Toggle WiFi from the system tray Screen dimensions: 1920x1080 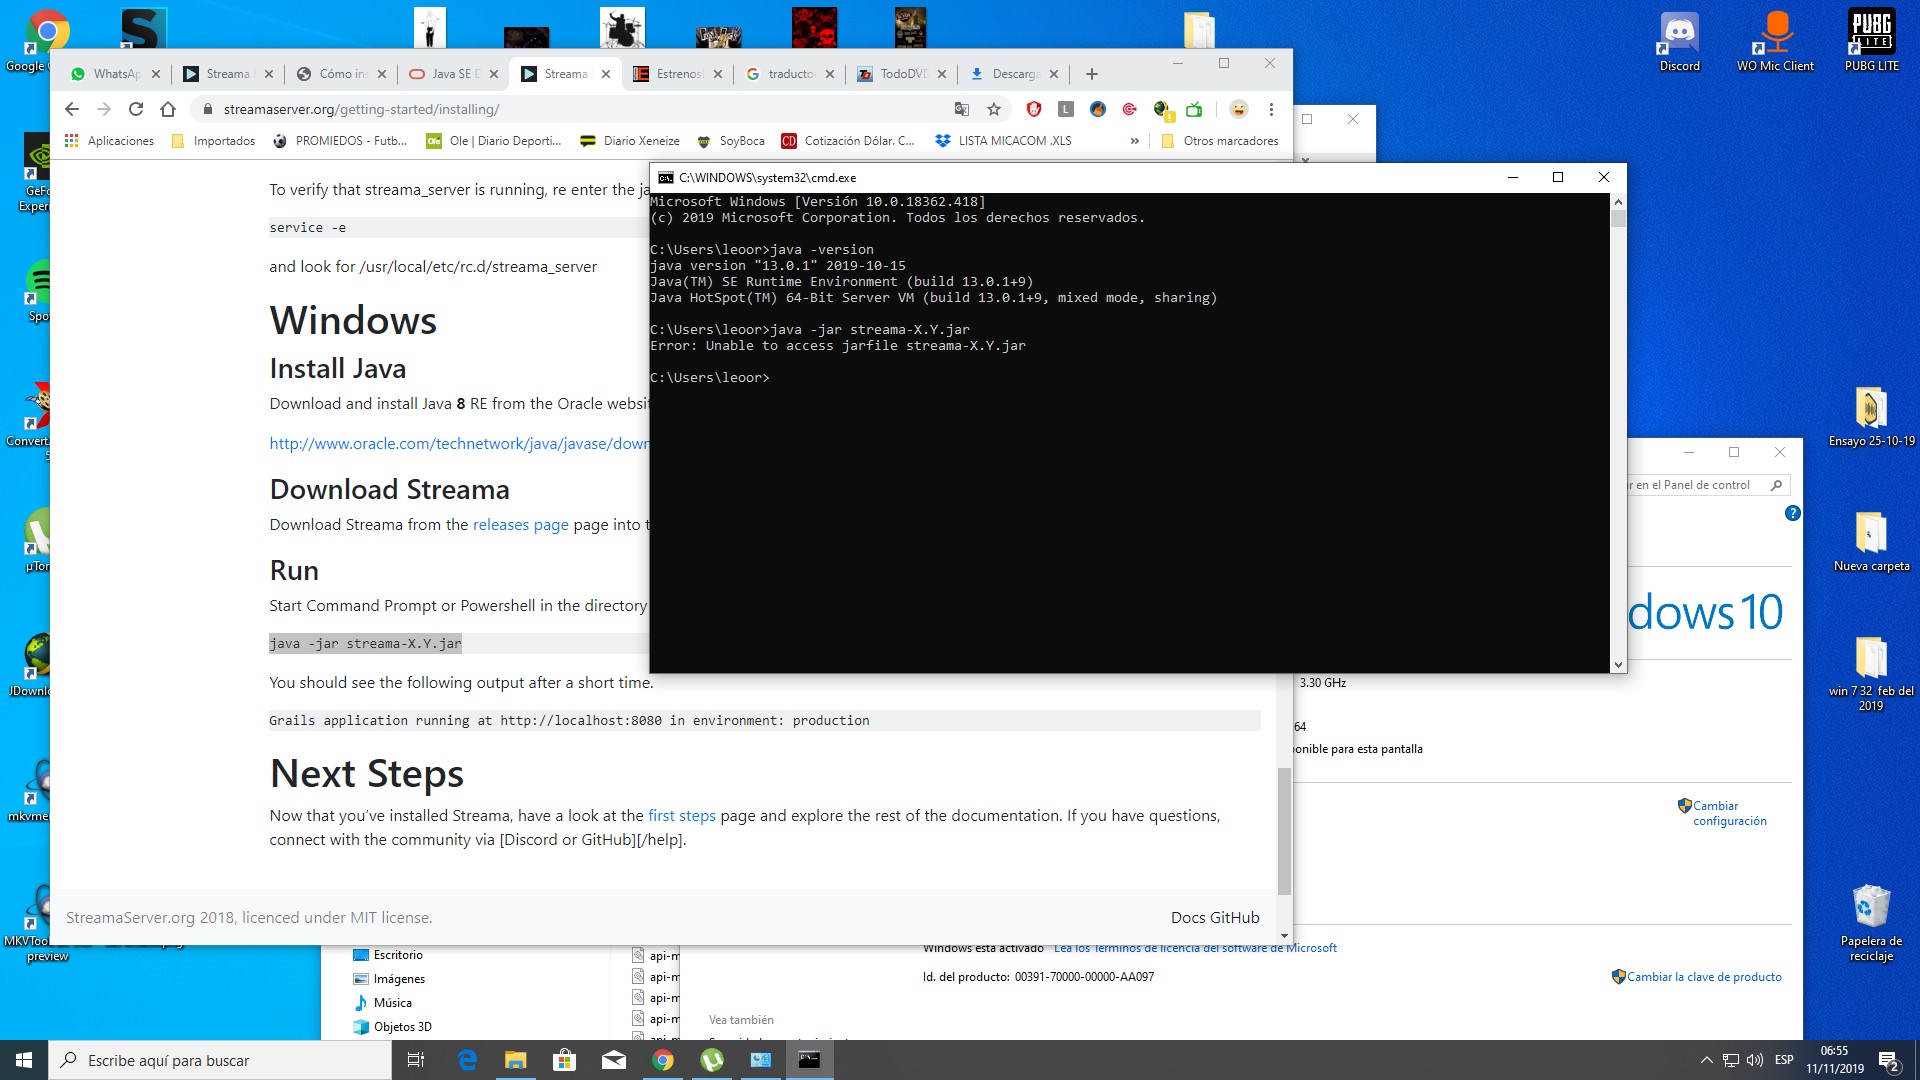tap(1731, 1060)
